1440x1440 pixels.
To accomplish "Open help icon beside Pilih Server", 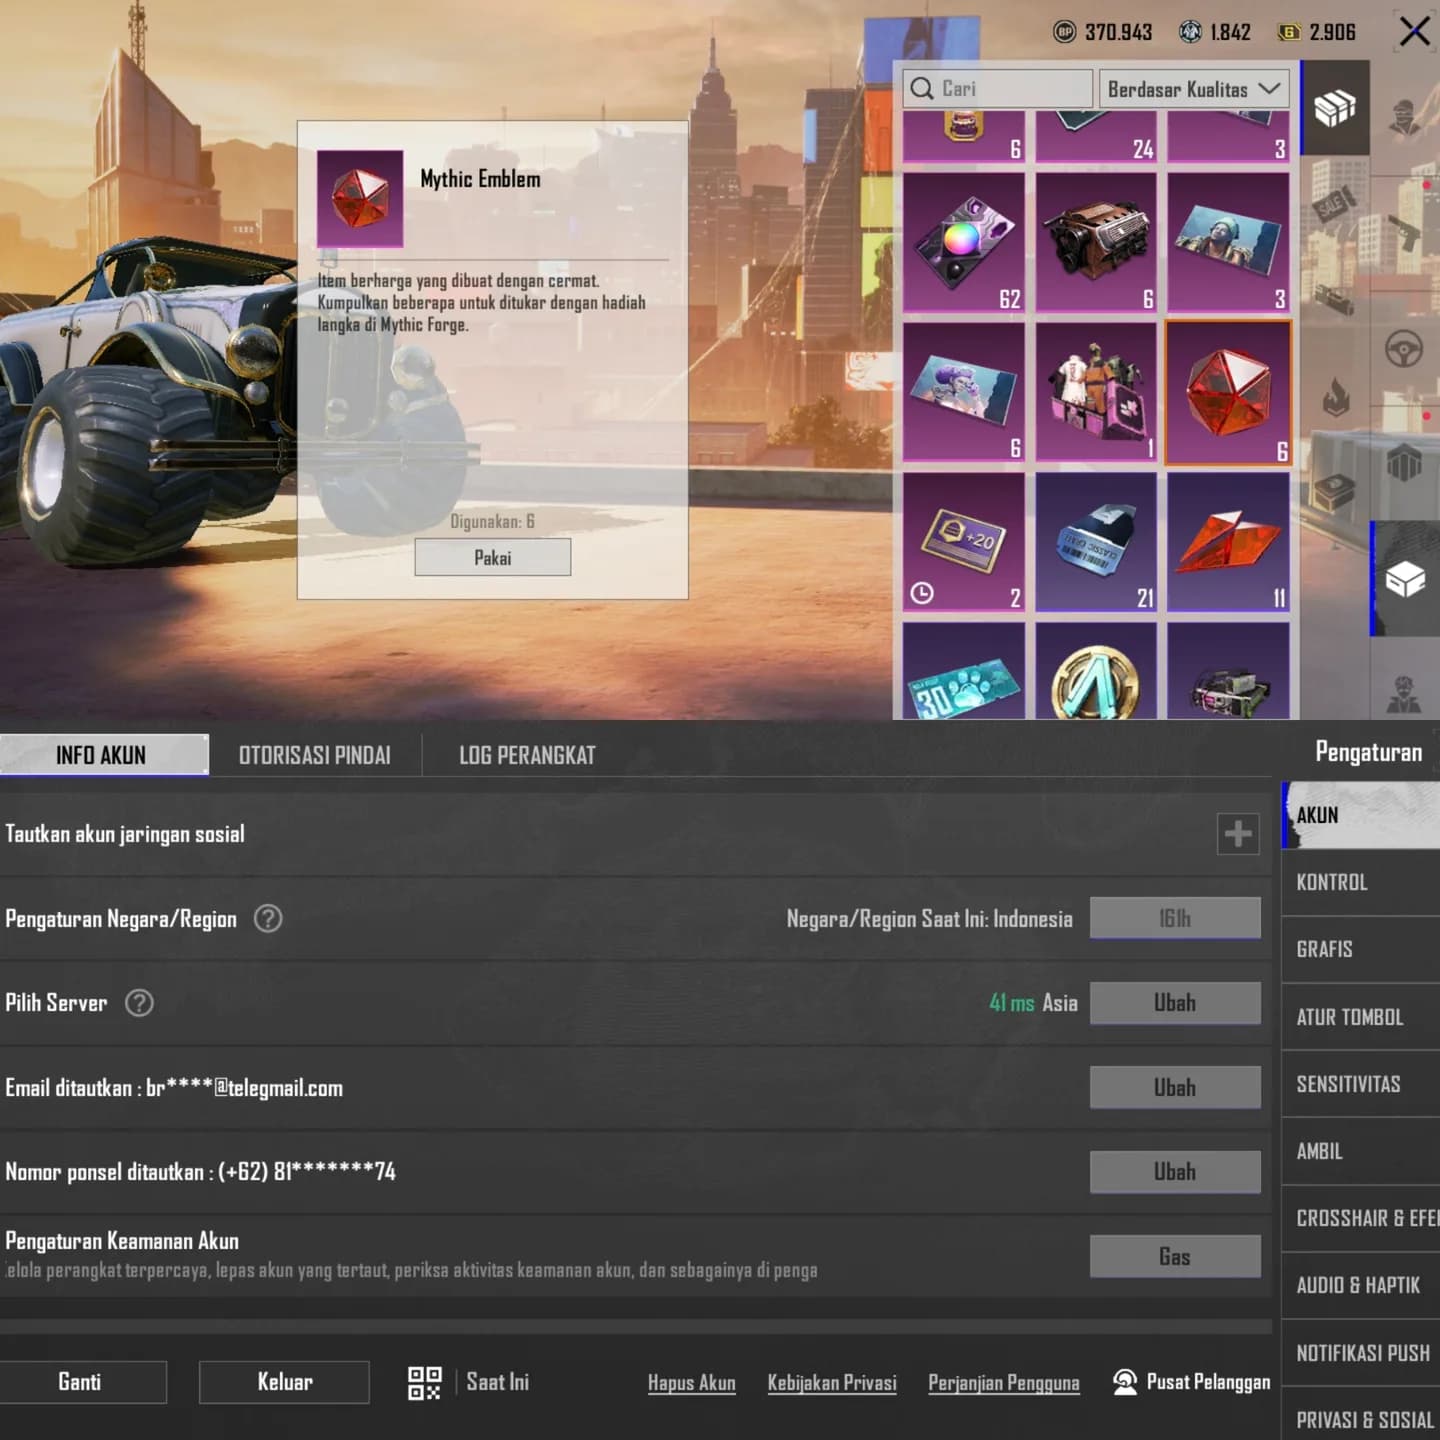I will (x=139, y=1003).
